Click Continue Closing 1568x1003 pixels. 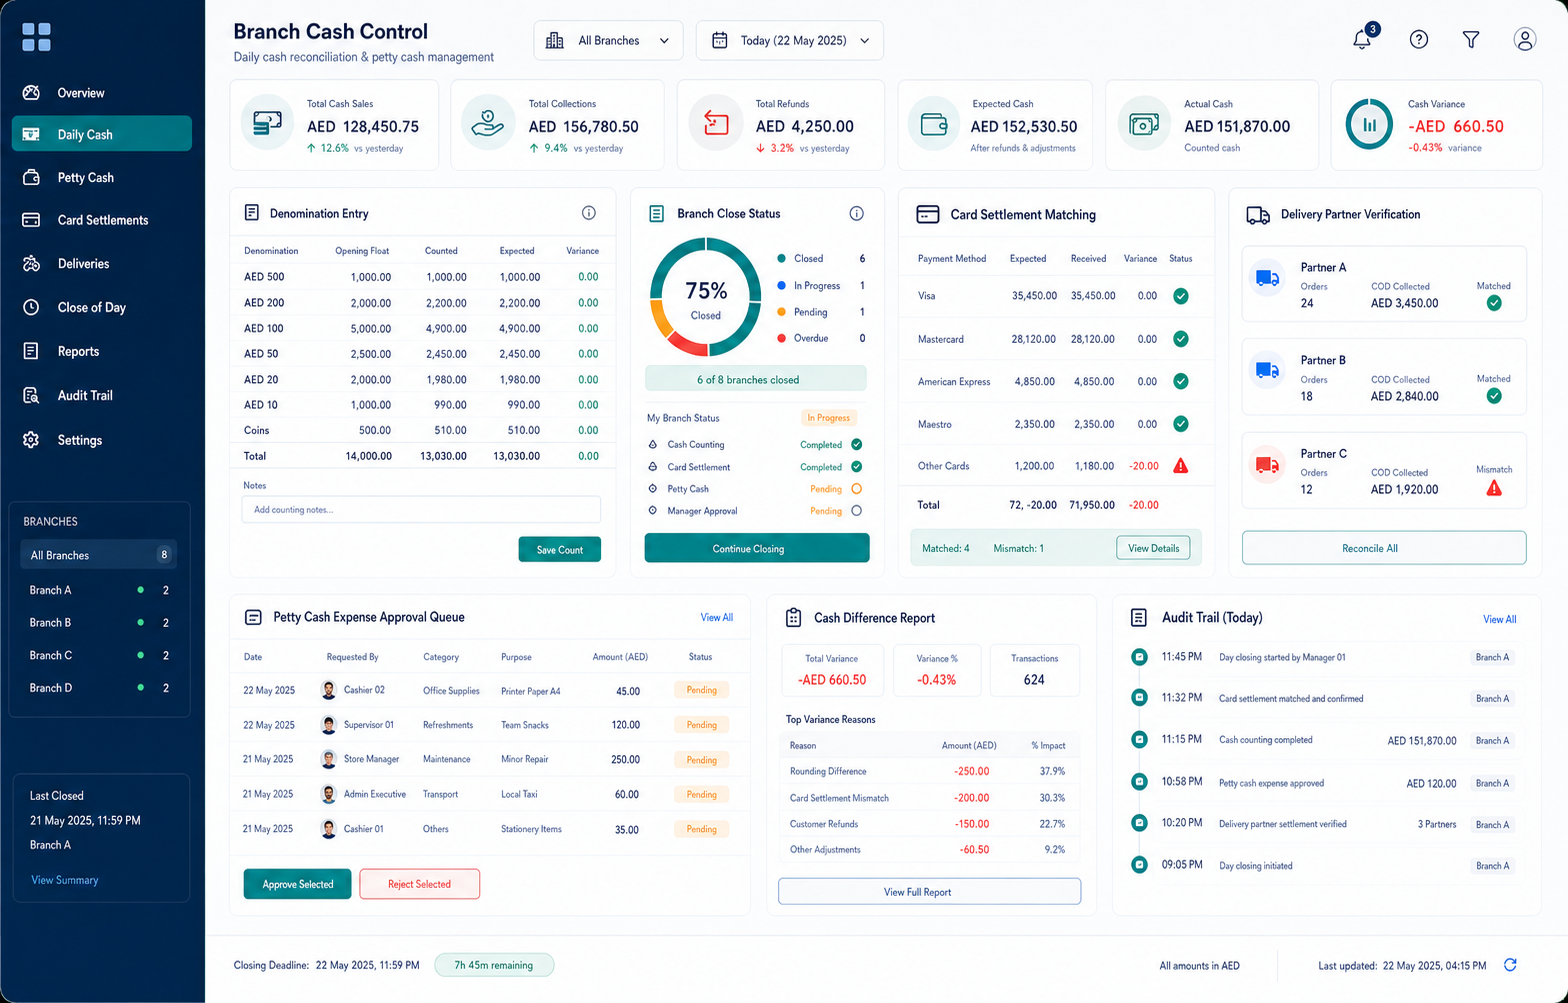point(757,548)
